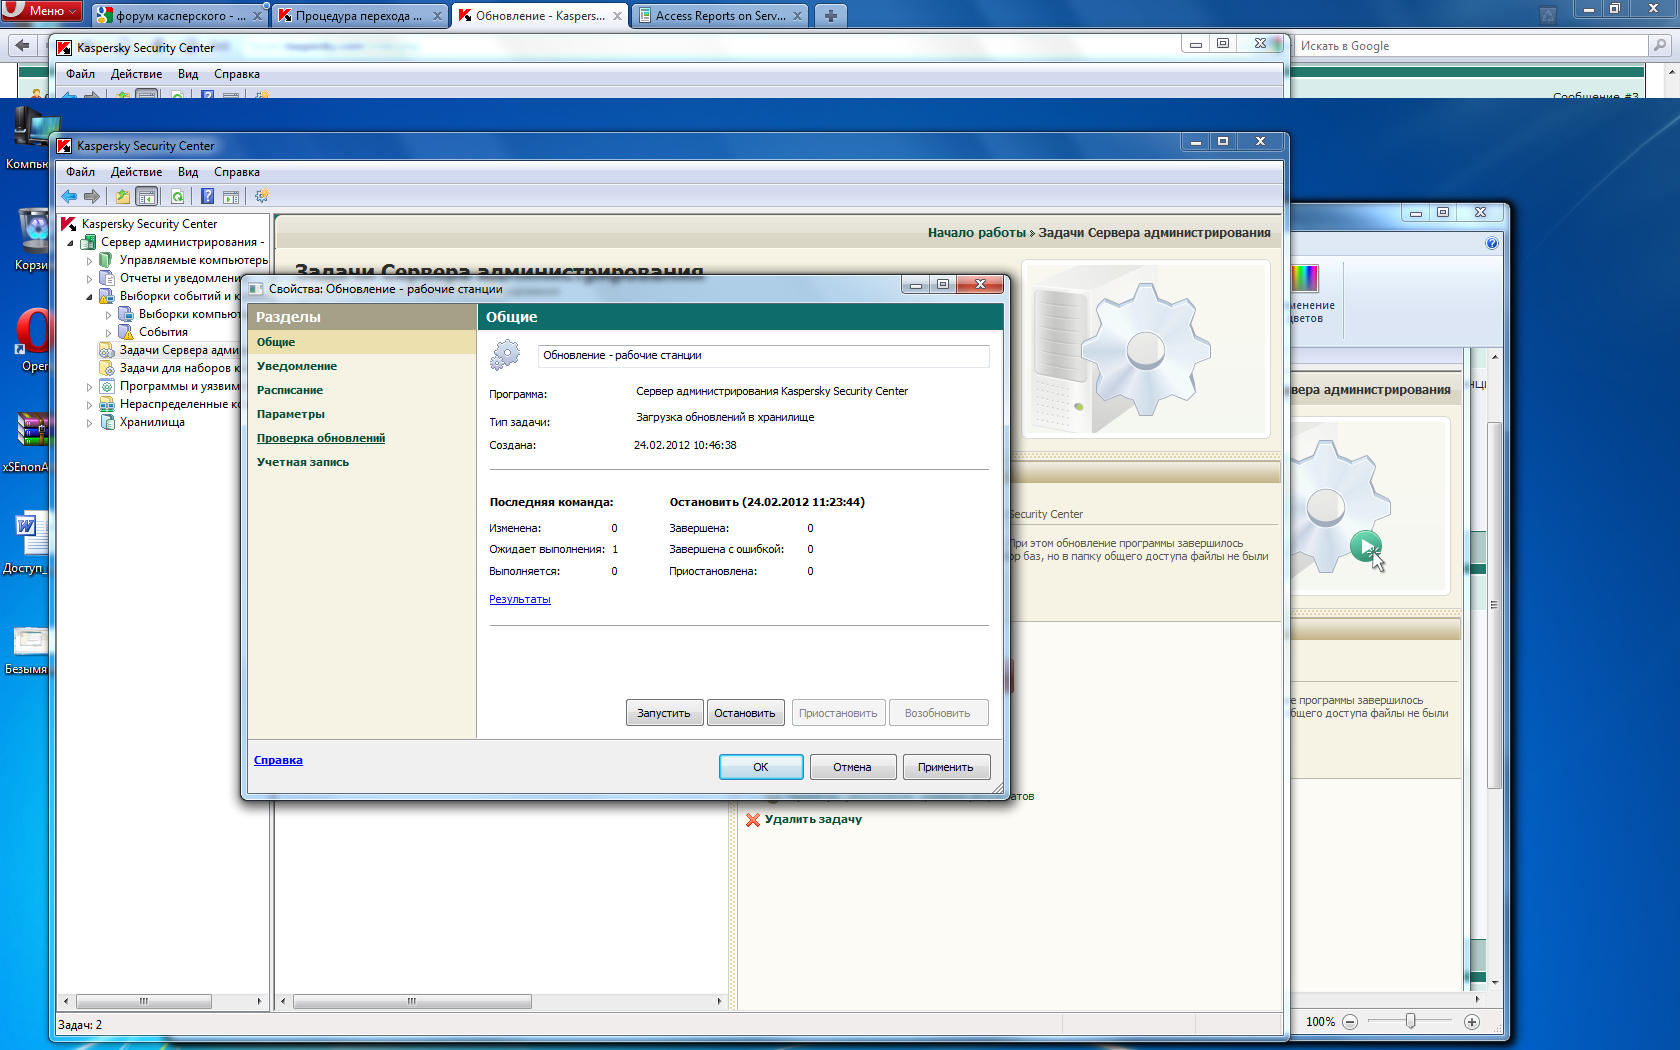1680x1050 pixels.
Task: Click the Нераспределенные компьютеры icon in the tree
Action: (x=106, y=404)
